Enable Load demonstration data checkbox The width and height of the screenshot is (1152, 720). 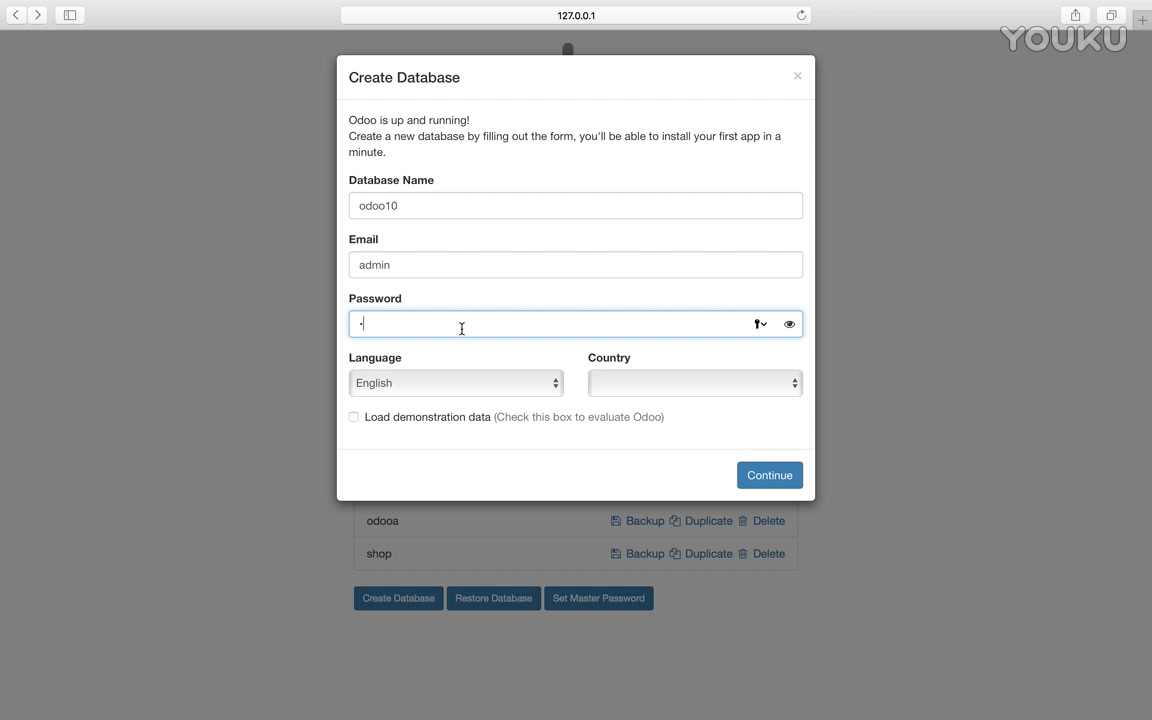pyautogui.click(x=354, y=417)
